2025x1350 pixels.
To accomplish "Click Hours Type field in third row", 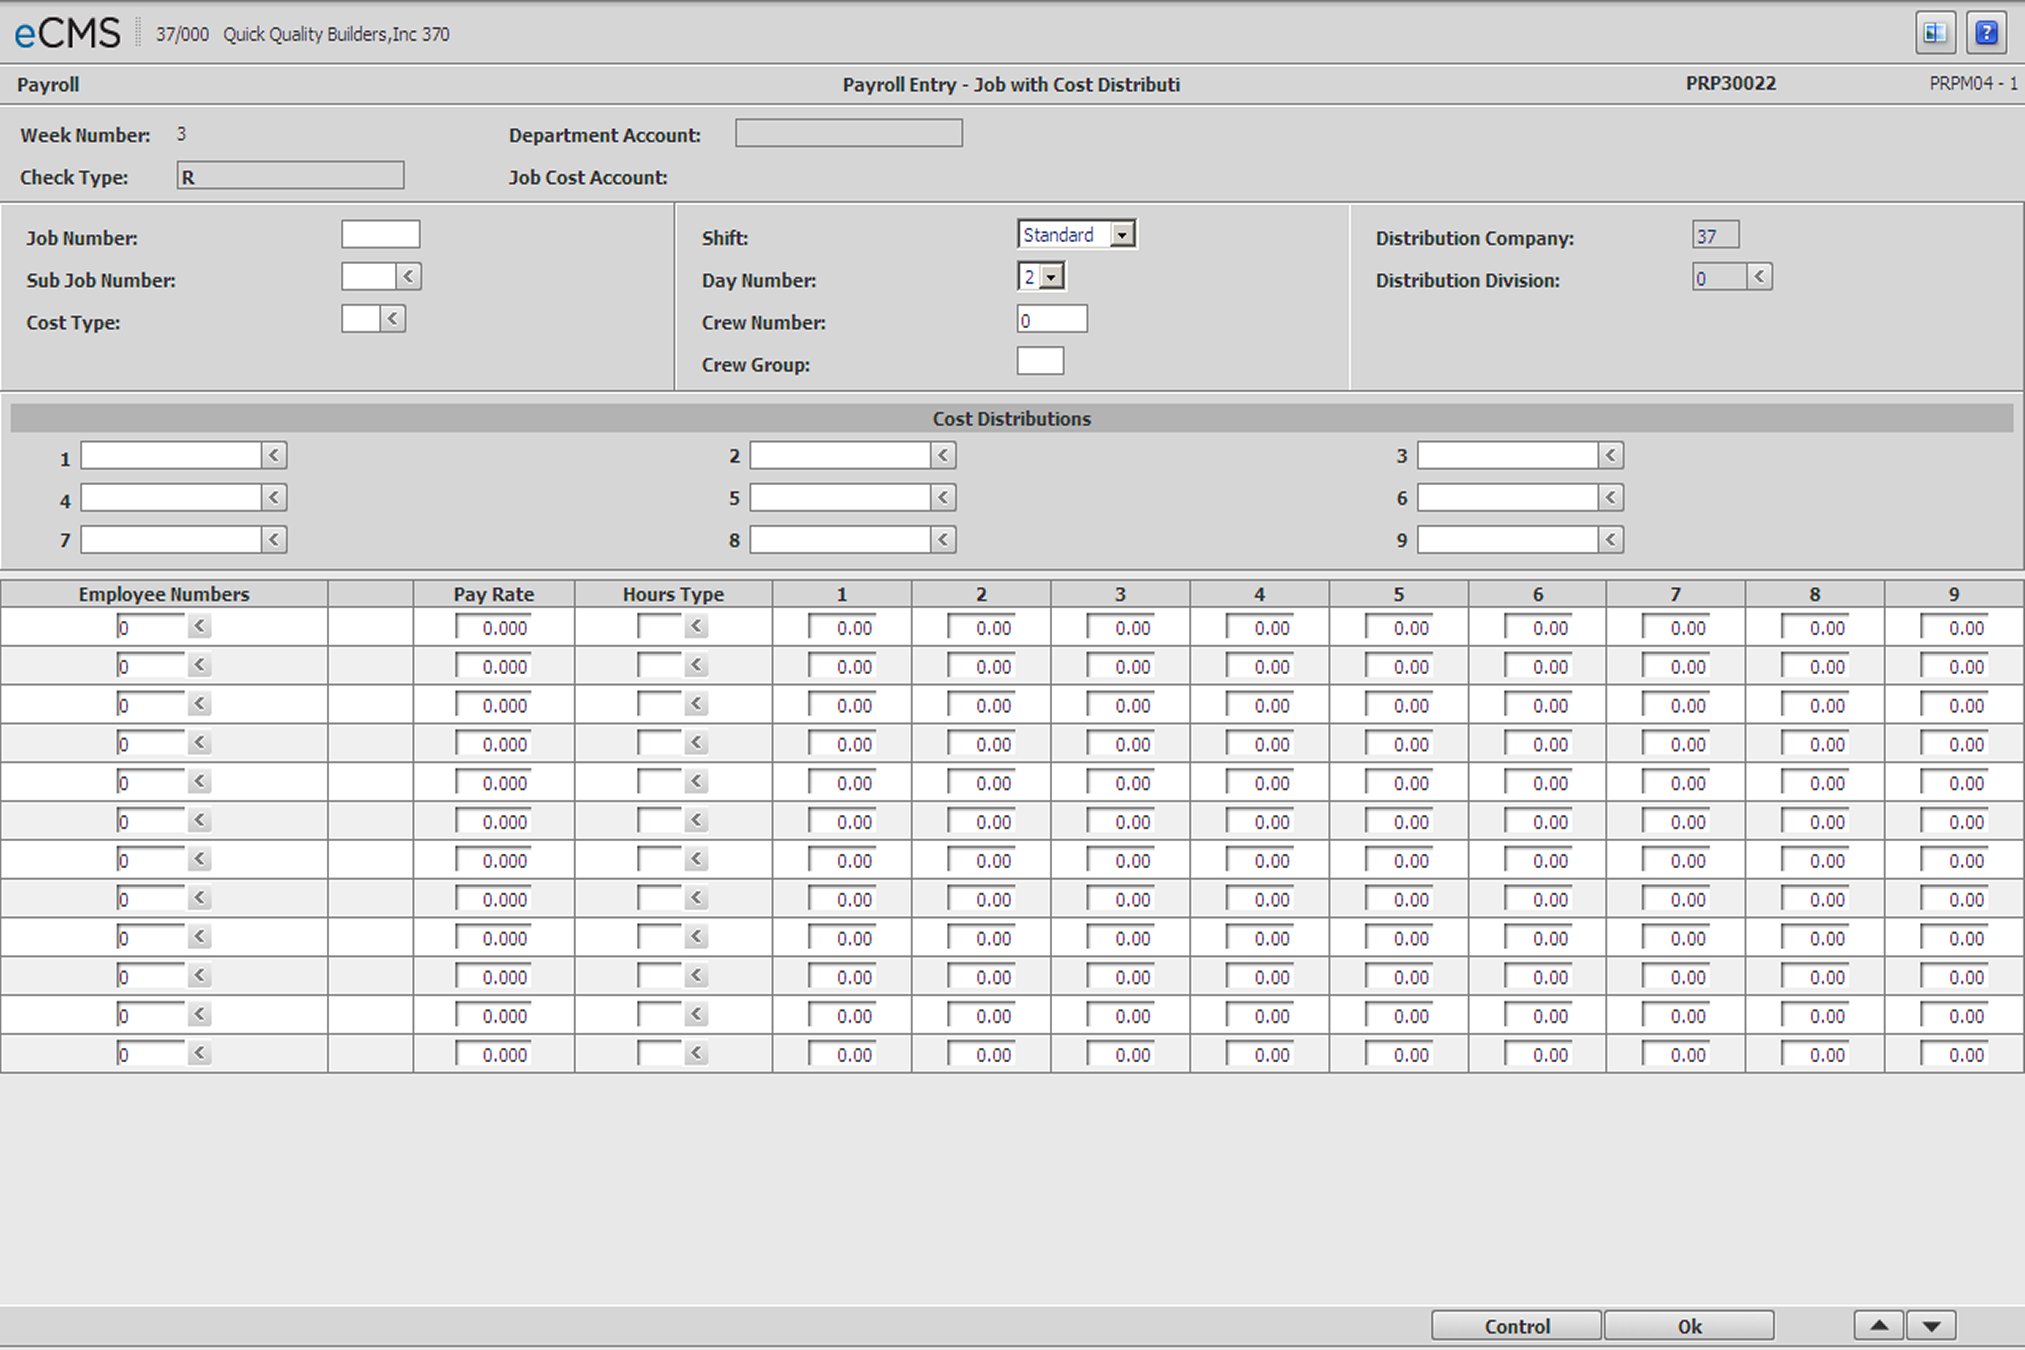I will 659,704.
